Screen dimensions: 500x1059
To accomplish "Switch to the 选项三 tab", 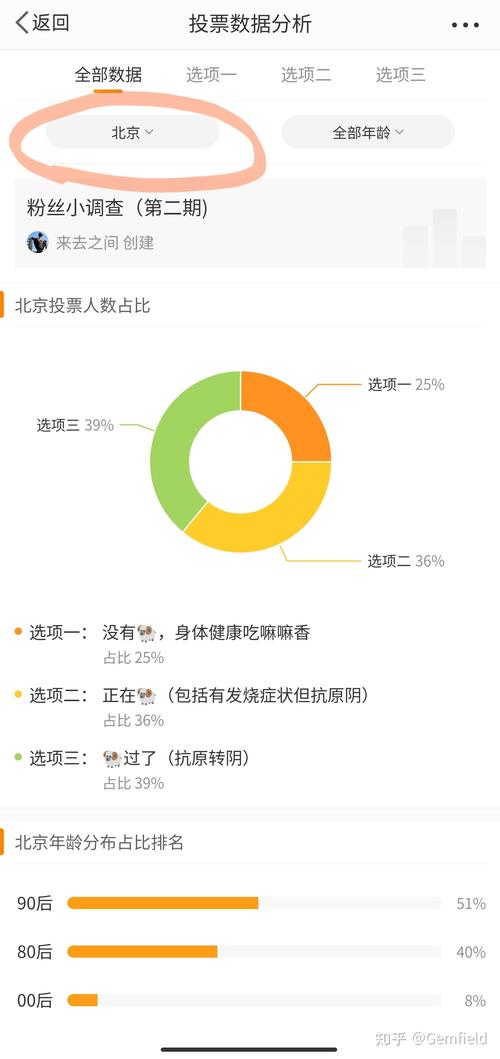I will [x=401, y=74].
